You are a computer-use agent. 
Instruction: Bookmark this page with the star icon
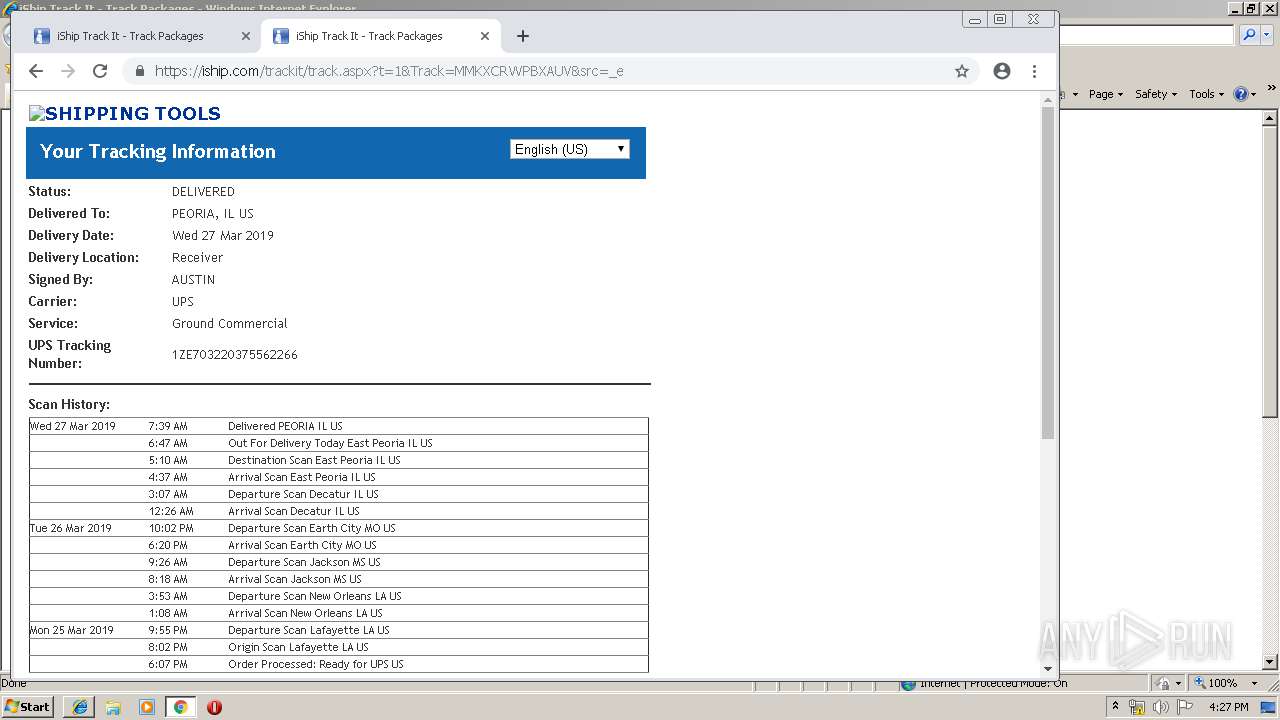(962, 71)
